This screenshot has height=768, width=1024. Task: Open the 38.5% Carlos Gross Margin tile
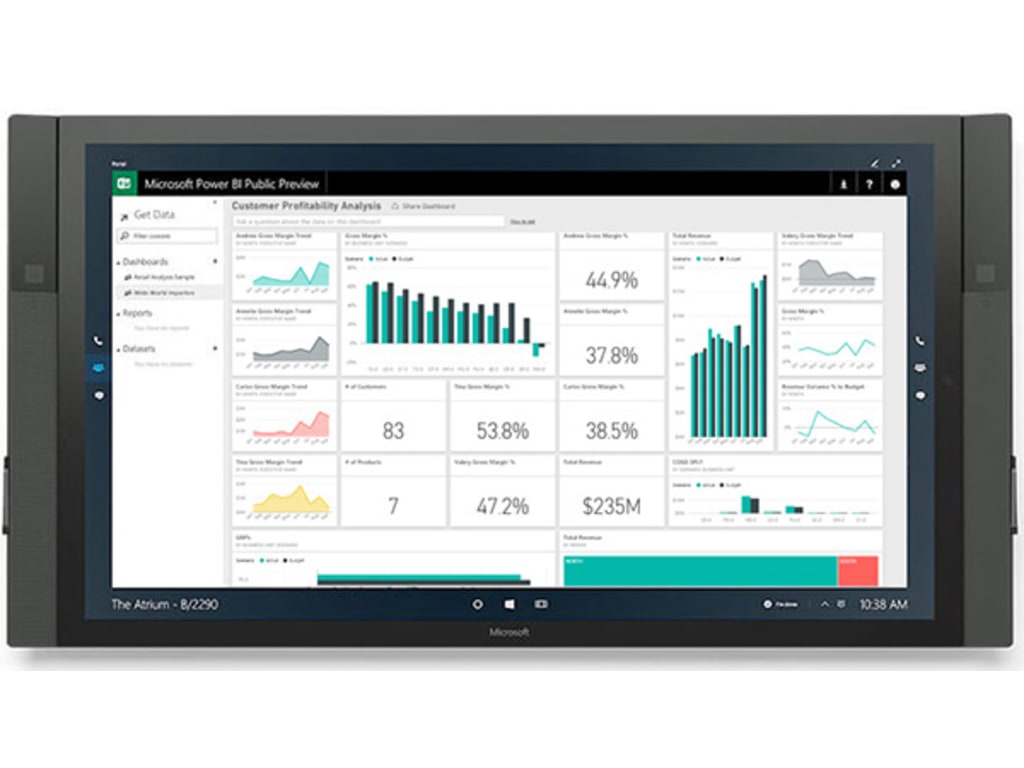[x=611, y=416]
